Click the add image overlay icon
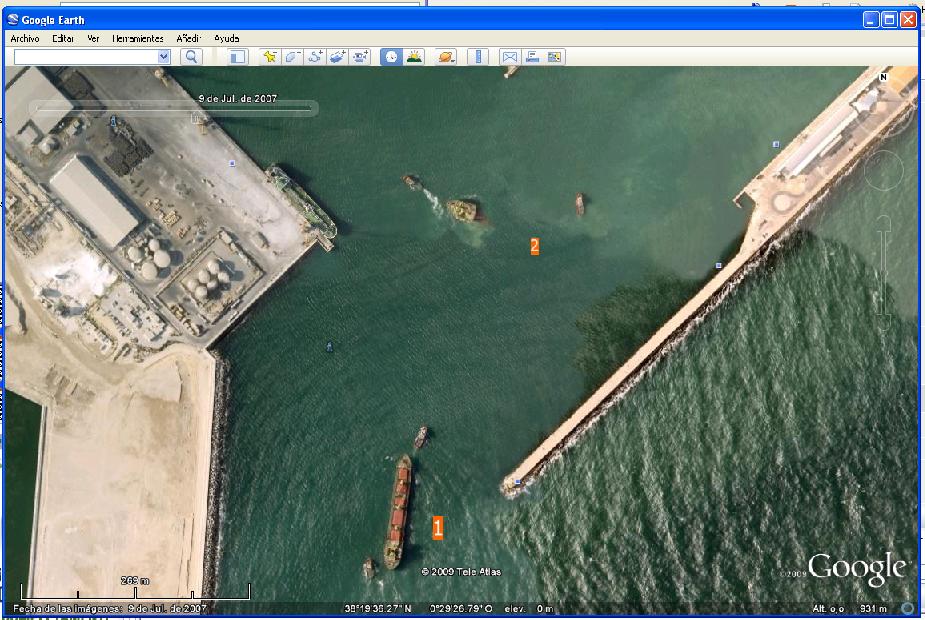The image size is (925, 620). coord(337,57)
